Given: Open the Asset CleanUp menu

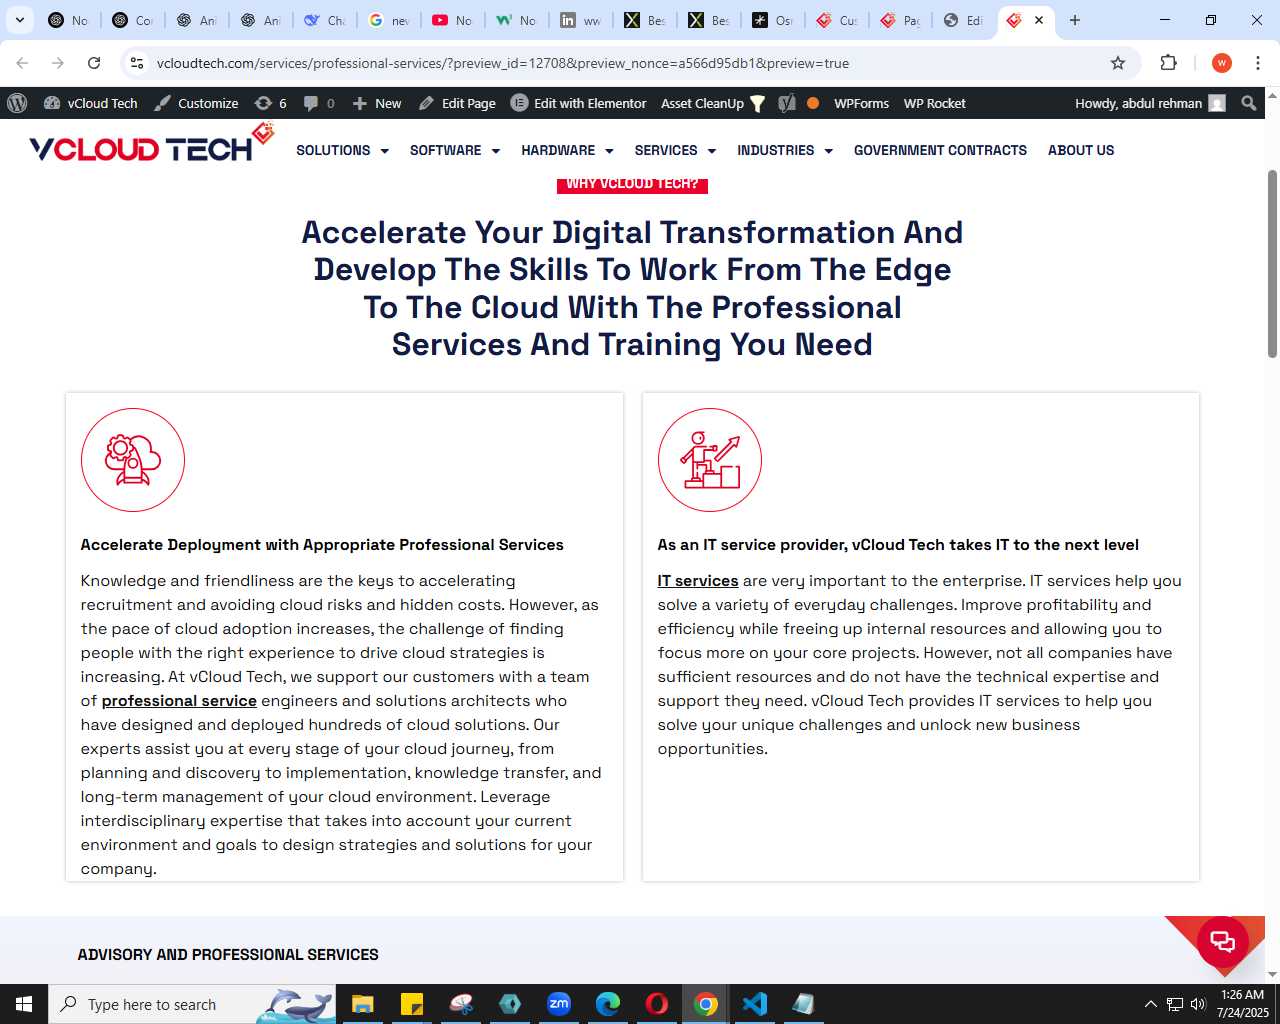Looking at the screenshot, I should click(x=713, y=103).
